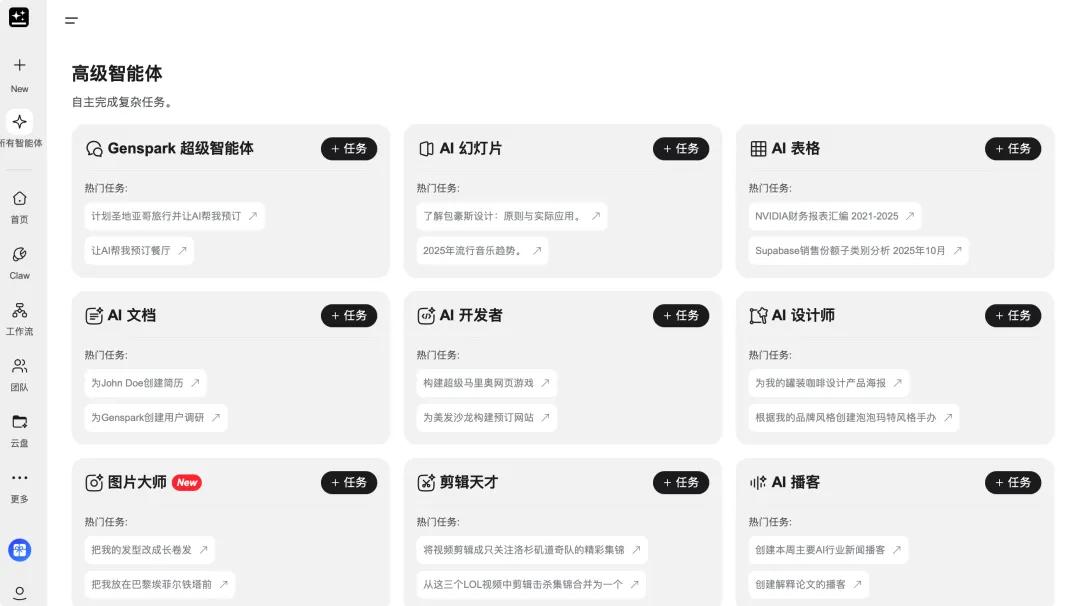Click AI 文档 document icon
Viewport: 1080px width, 606px height.
(94, 315)
